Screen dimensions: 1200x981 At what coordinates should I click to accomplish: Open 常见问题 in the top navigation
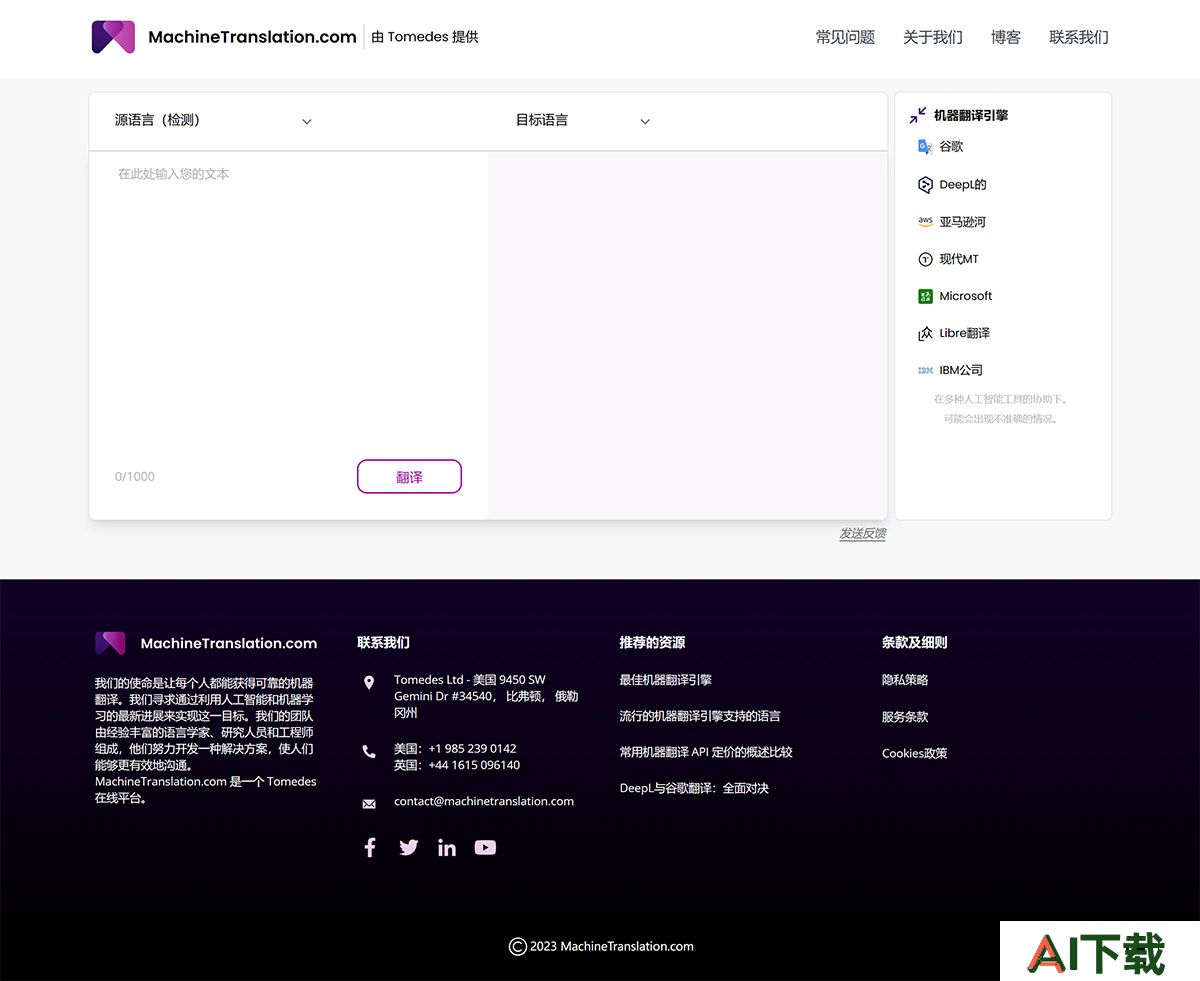[x=845, y=38]
